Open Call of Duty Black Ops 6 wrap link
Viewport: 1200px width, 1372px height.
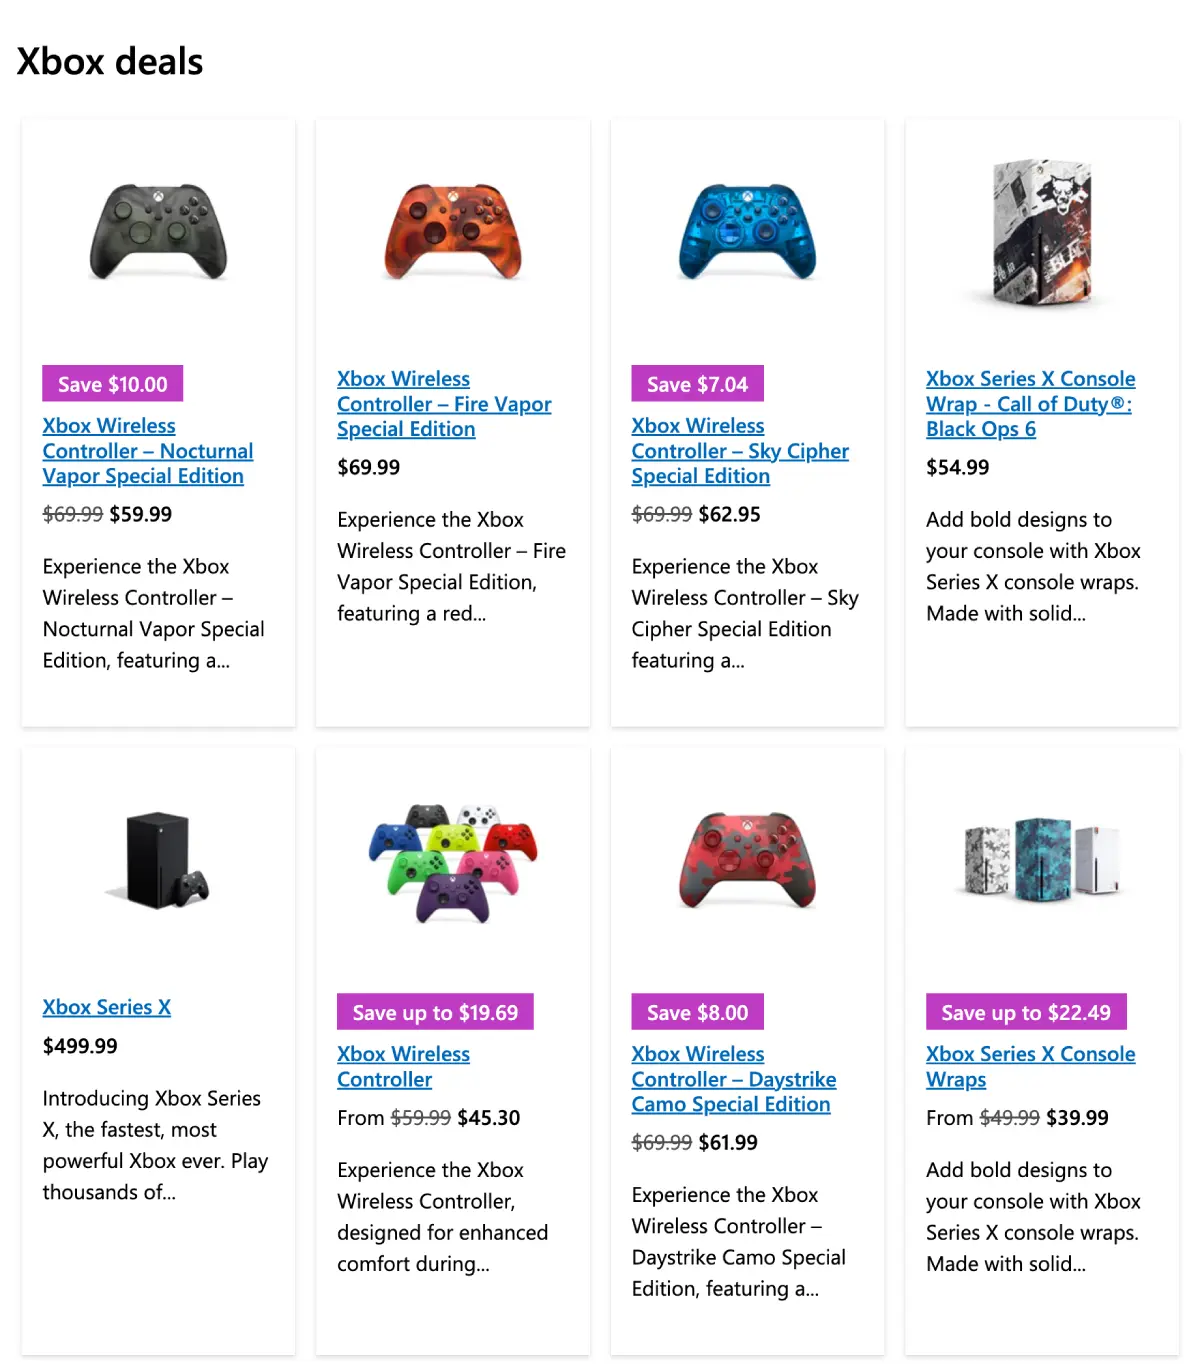pyautogui.click(x=1030, y=404)
